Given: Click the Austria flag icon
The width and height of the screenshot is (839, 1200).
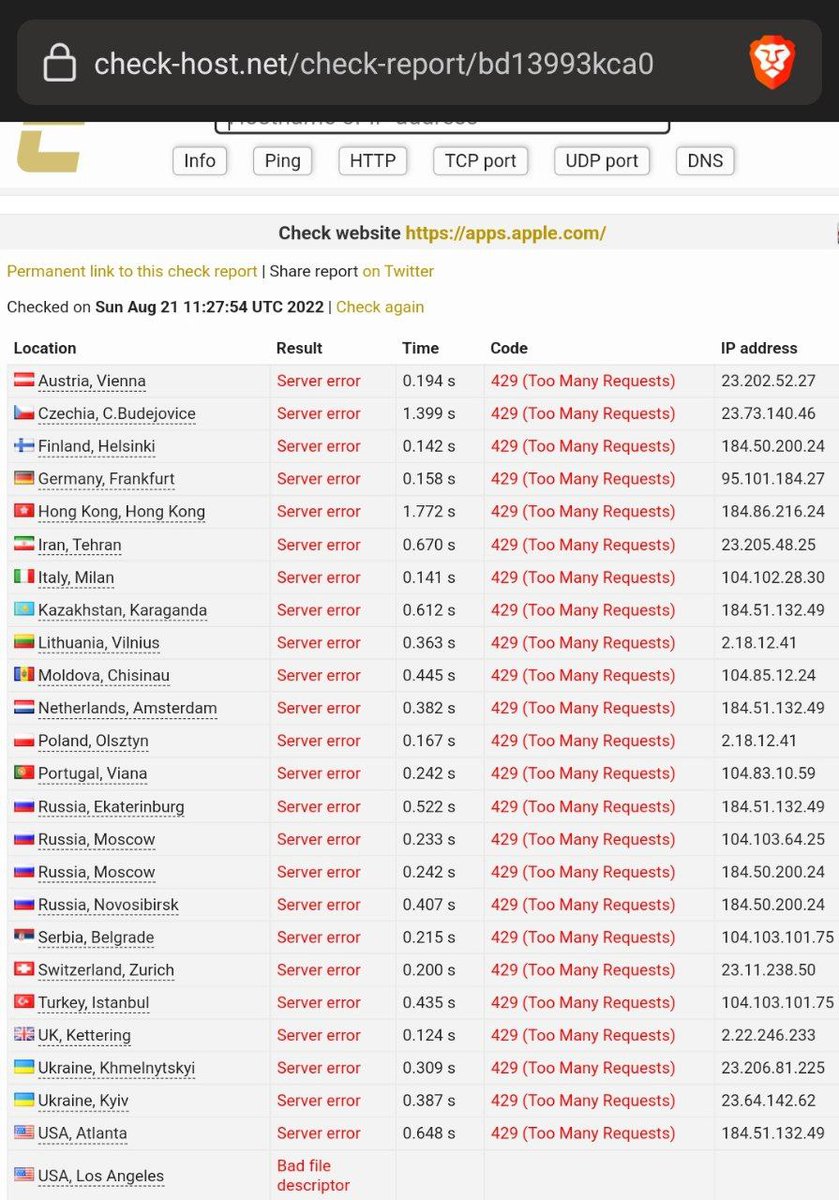Looking at the screenshot, I should [24, 381].
